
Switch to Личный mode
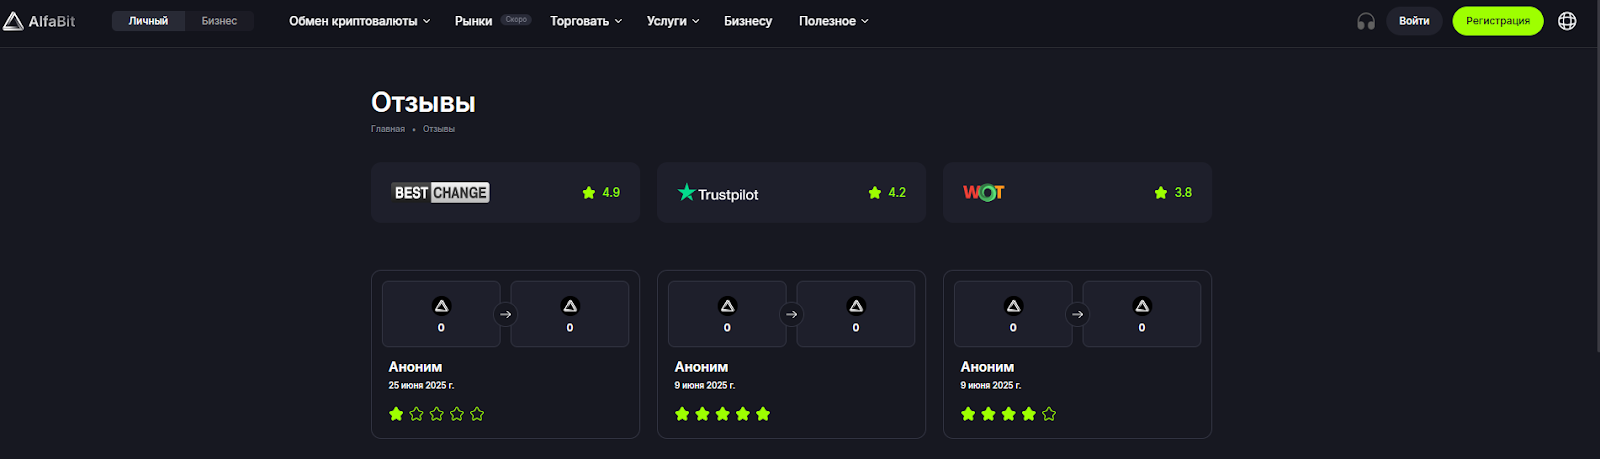pyautogui.click(x=148, y=21)
